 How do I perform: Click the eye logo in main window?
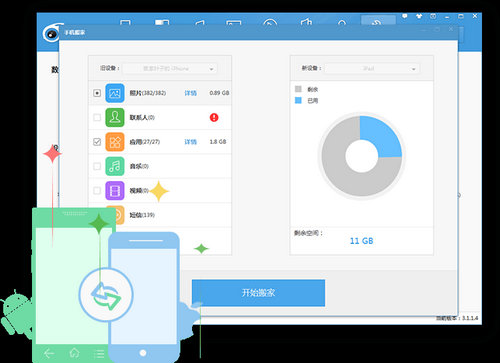52,33
